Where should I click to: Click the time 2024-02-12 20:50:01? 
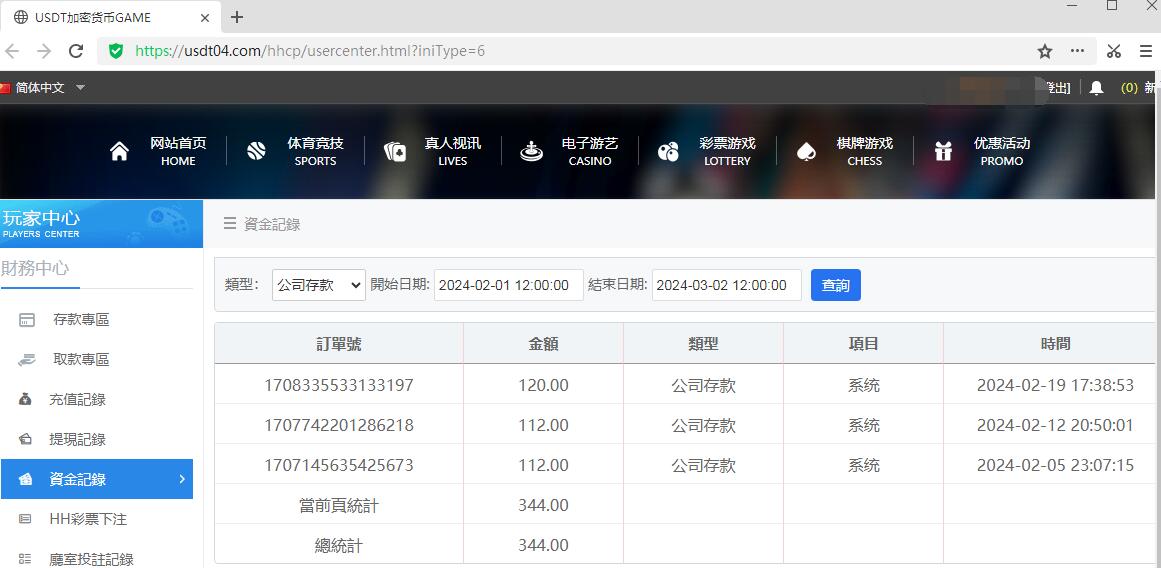[x=1055, y=425]
